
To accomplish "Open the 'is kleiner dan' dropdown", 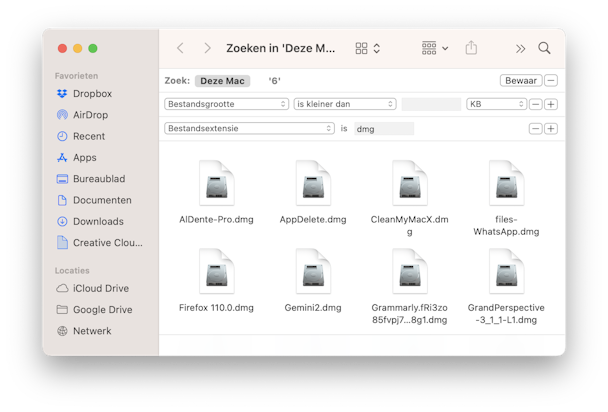I will (345, 104).
